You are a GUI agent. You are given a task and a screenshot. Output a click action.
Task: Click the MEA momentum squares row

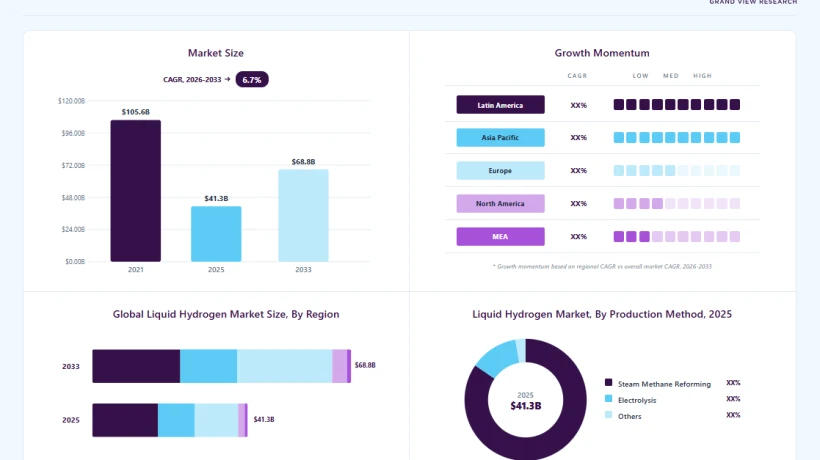[677, 236]
